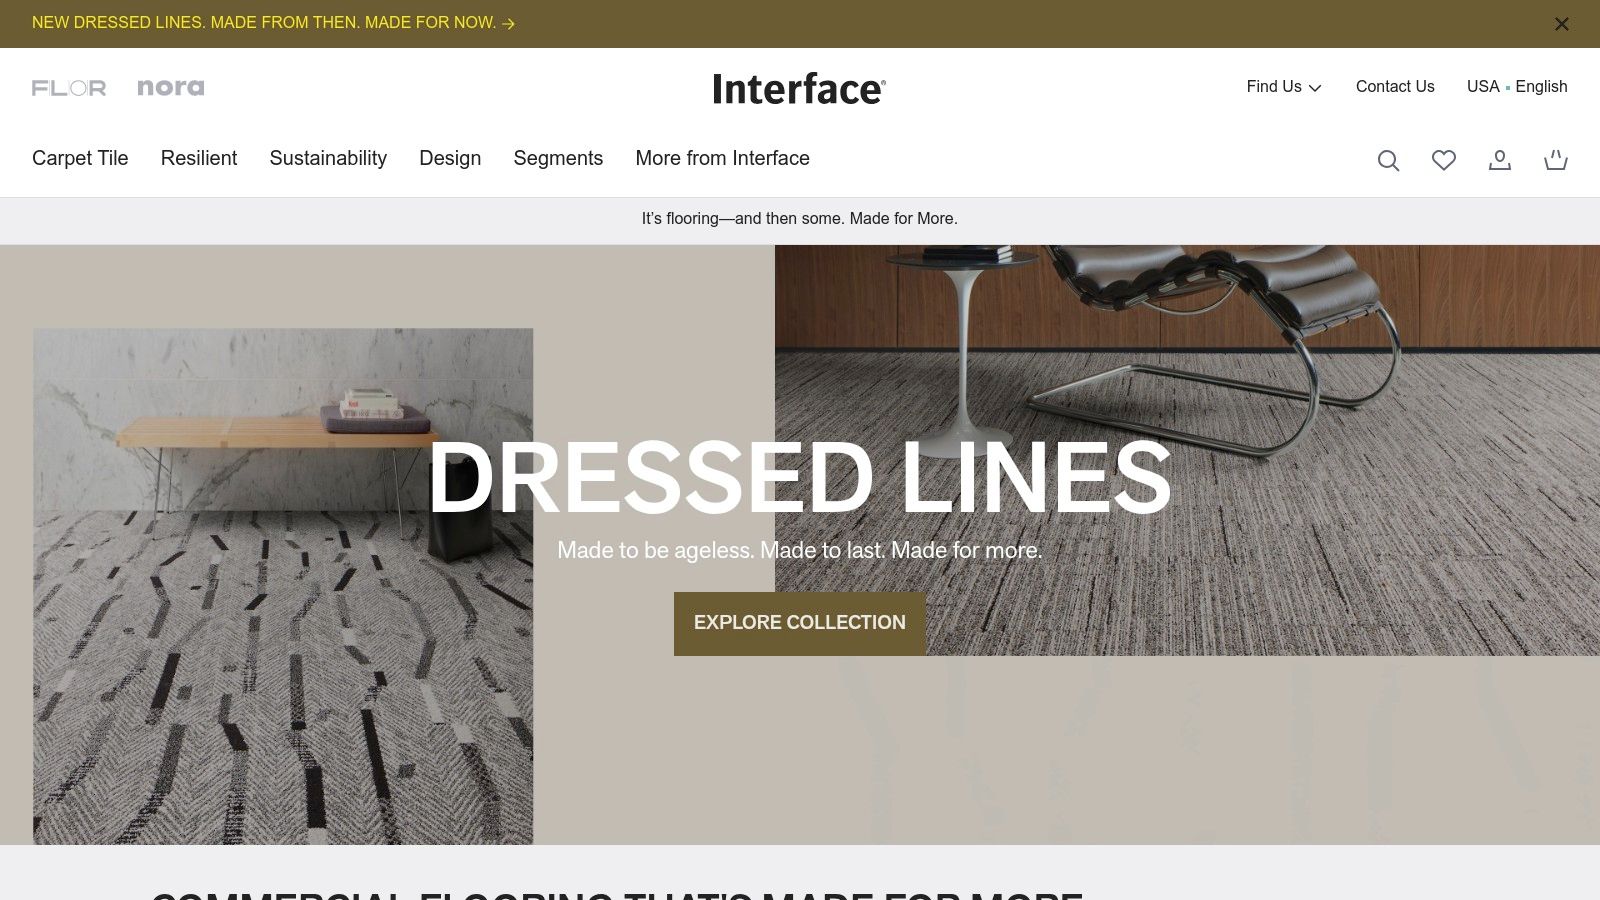Select the Resilient menu item
Image resolution: width=1600 pixels, height=900 pixels.
199,158
